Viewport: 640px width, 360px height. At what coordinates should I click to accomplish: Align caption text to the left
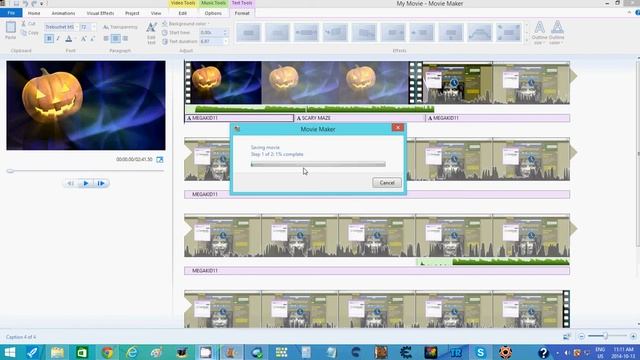pos(106,38)
